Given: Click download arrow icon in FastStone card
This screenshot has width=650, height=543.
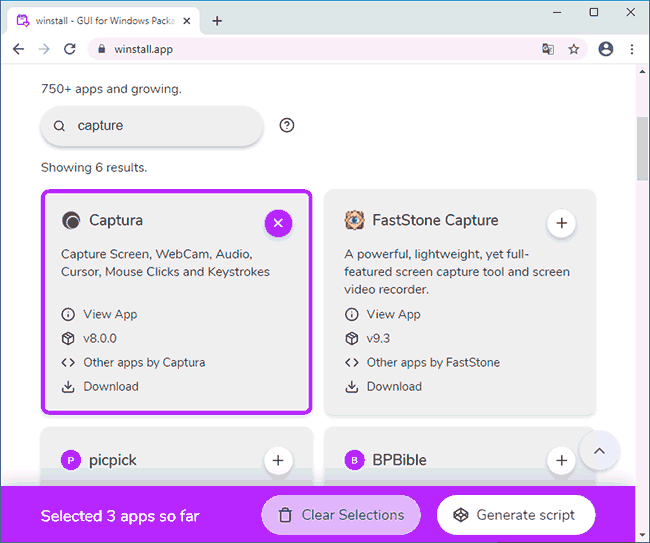Looking at the screenshot, I should point(352,386).
